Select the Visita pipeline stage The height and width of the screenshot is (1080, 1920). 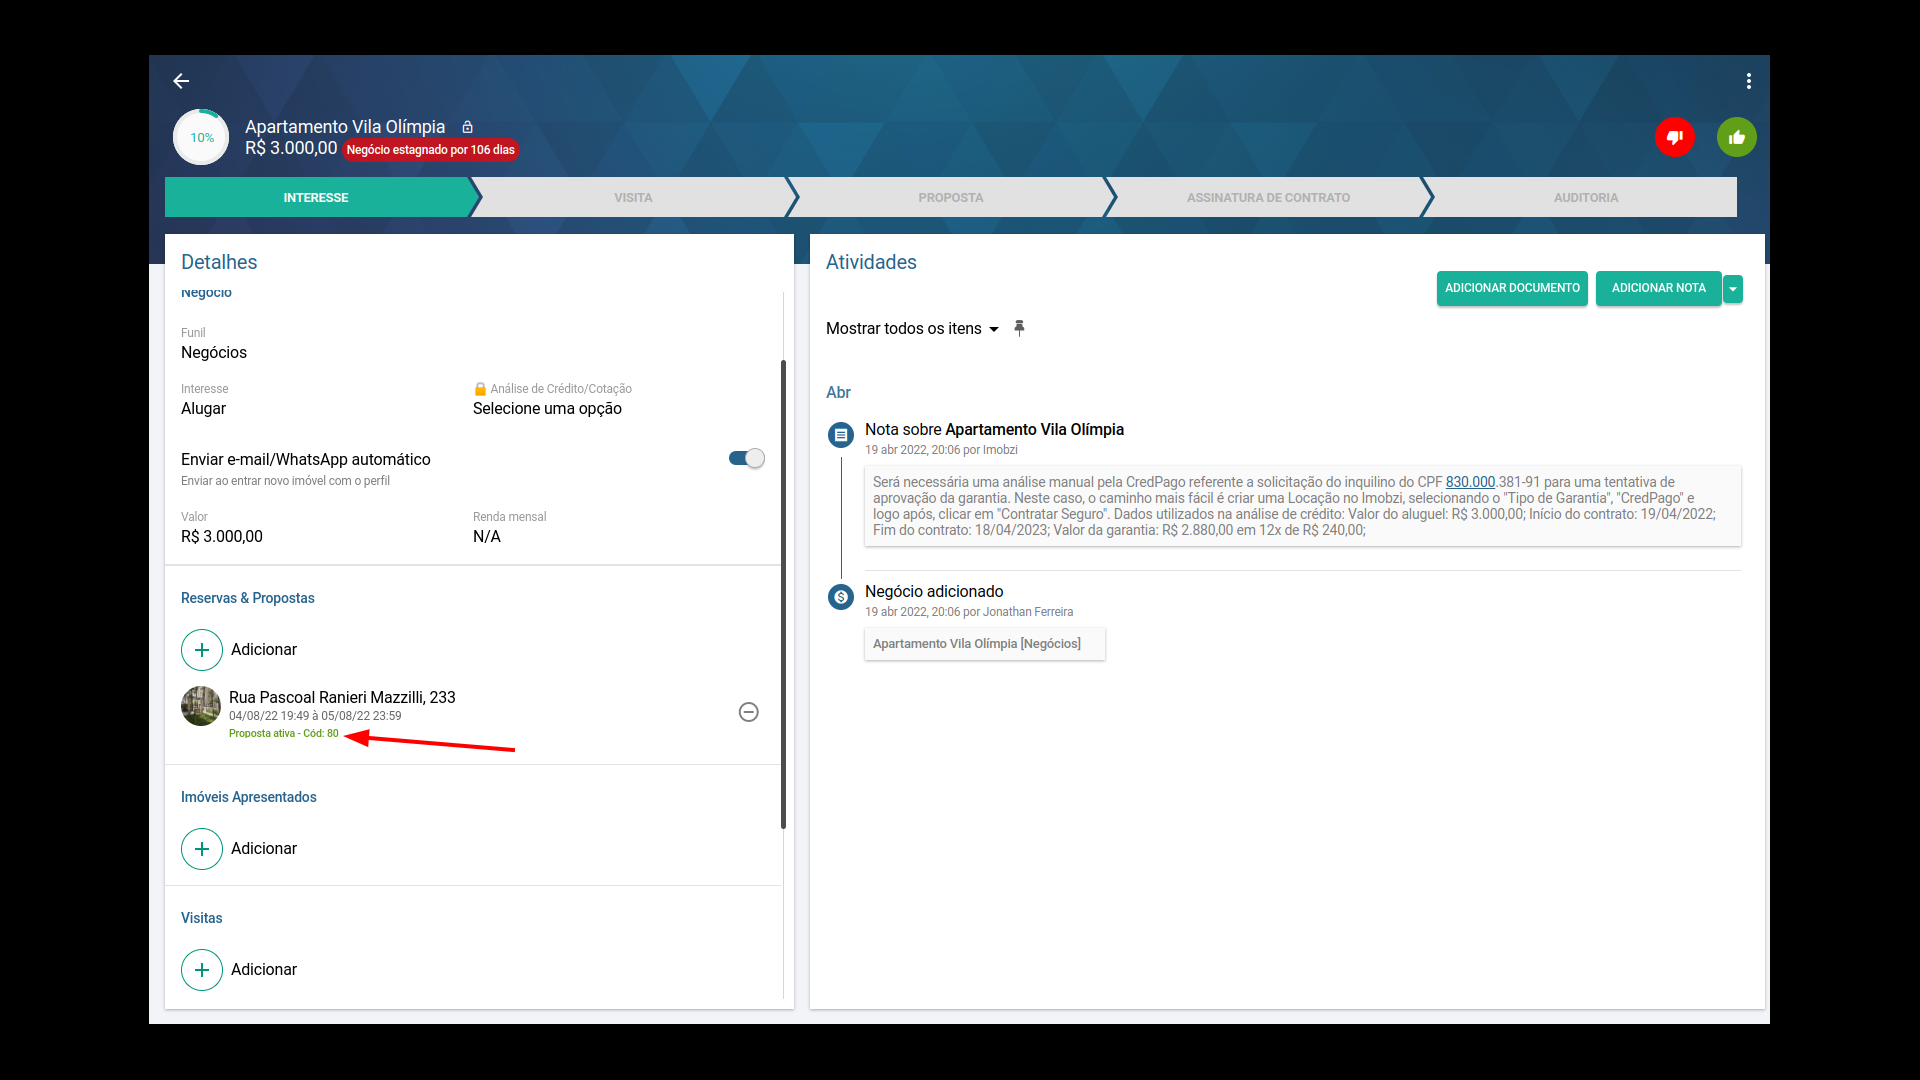(x=633, y=197)
